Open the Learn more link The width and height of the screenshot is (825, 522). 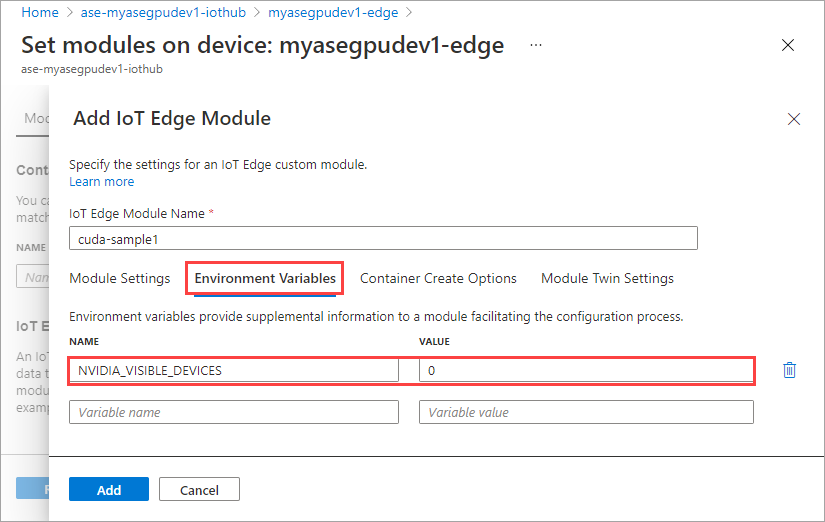coord(102,182)
